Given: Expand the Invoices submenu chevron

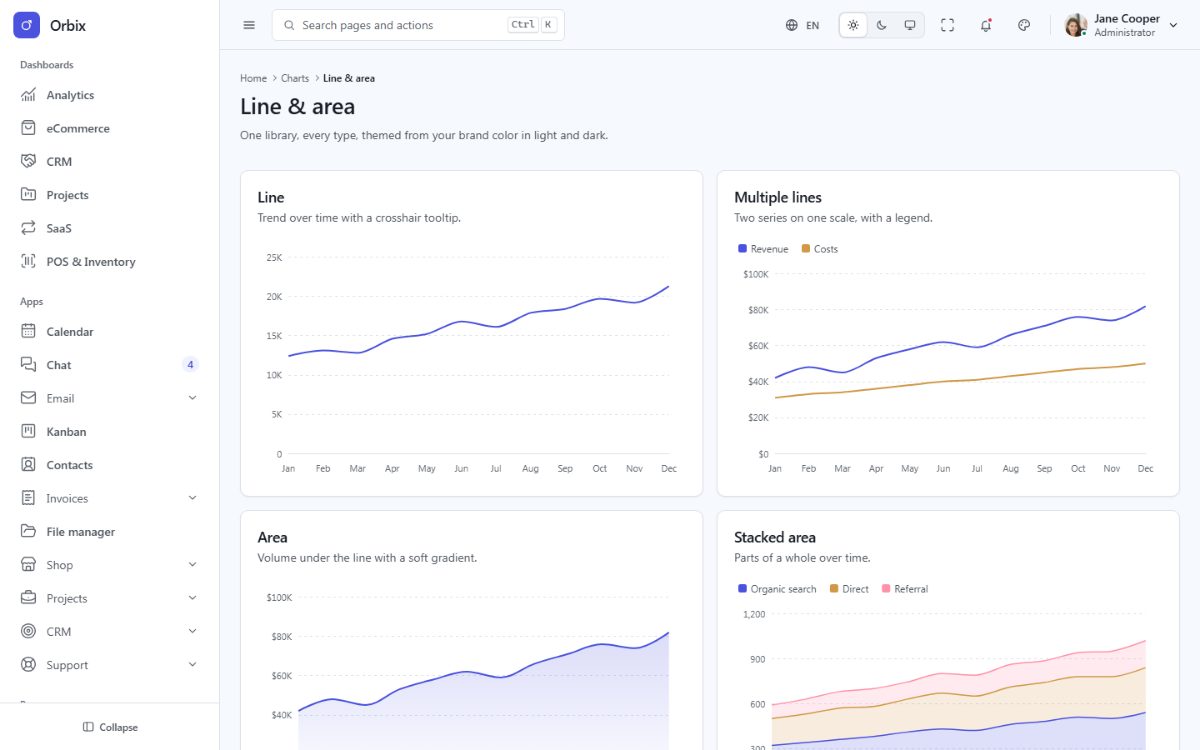Looking at the screenshot, I should point(192,498).
